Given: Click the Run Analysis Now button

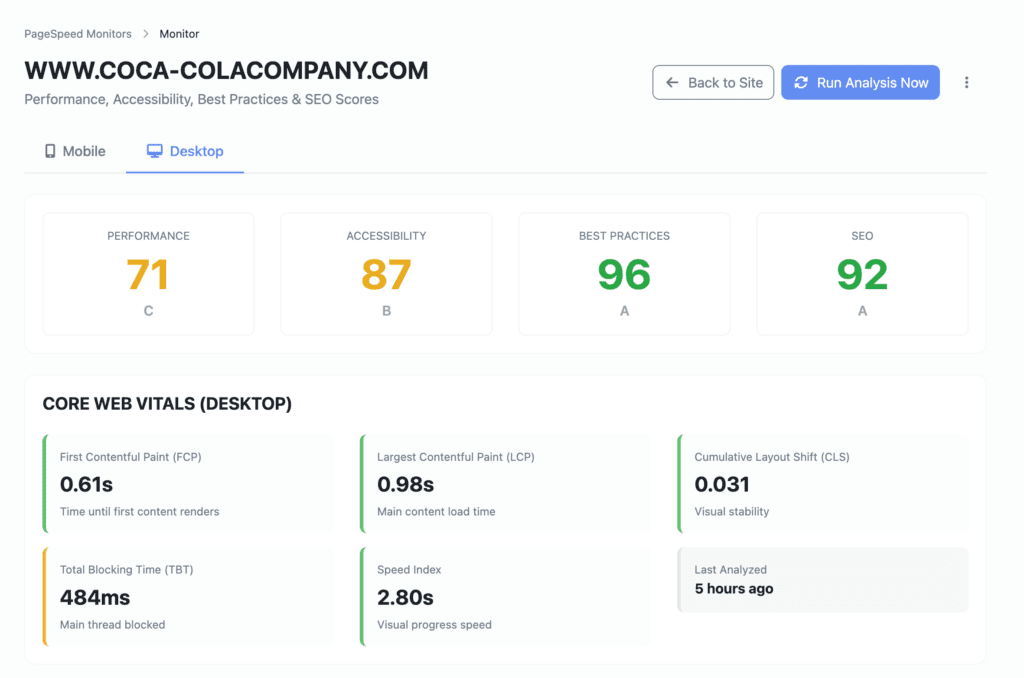Looking at the screenshot, I should pos(860,82).
